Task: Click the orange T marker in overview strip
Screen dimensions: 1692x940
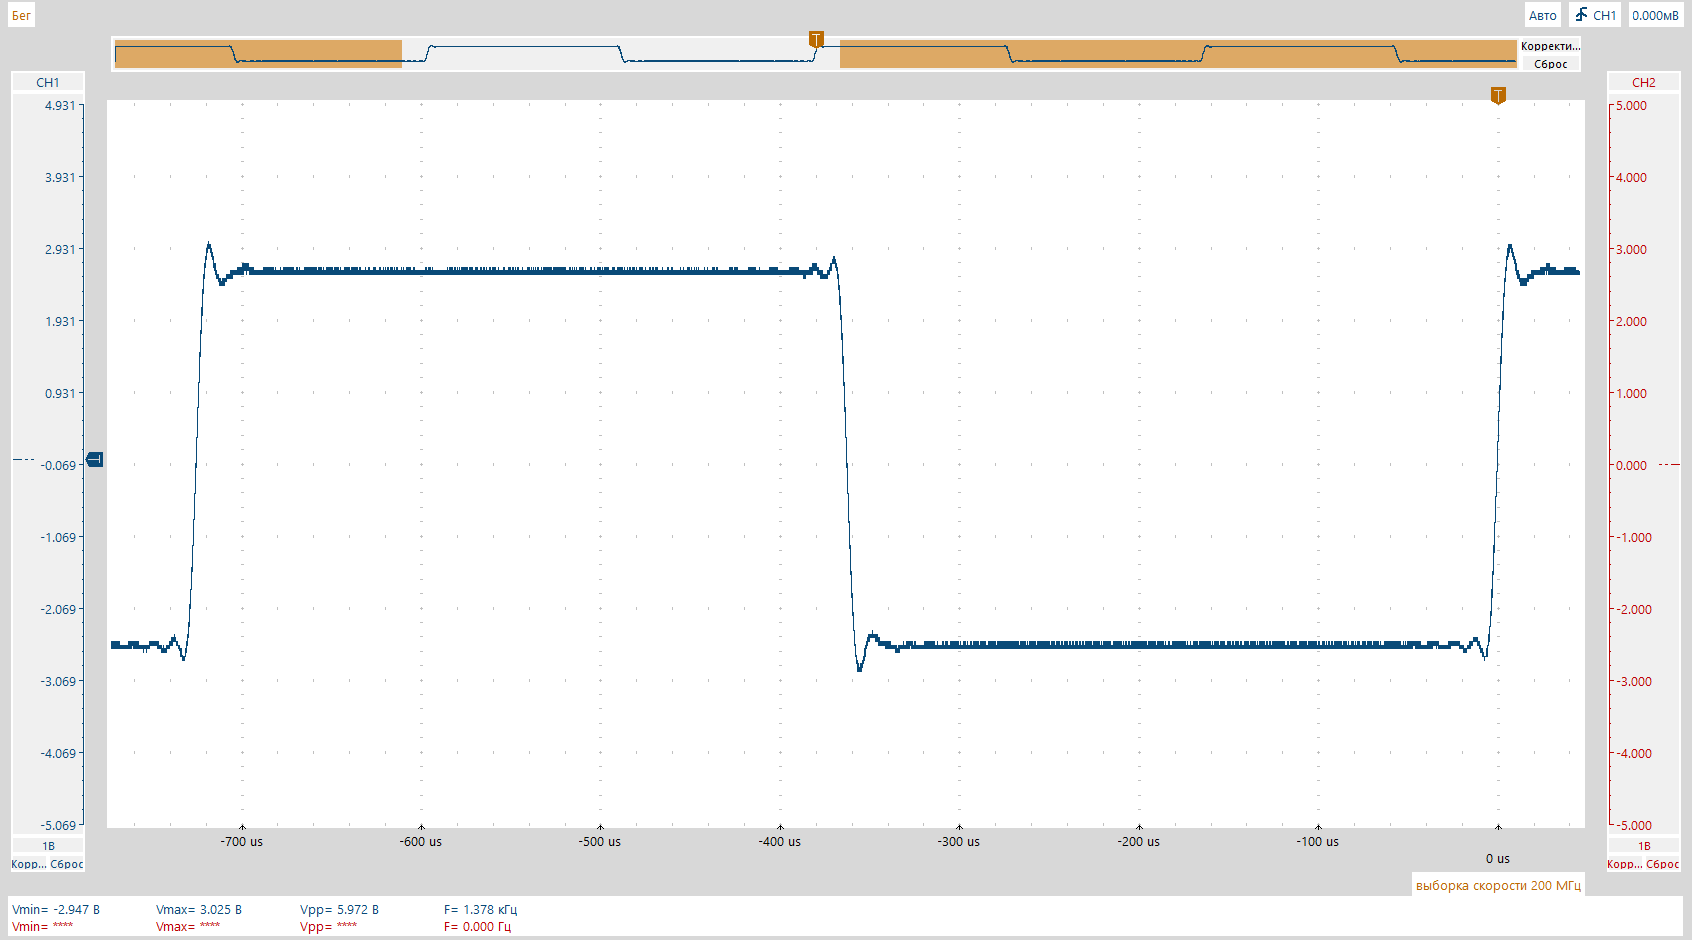Action: (x=816, y=39)
